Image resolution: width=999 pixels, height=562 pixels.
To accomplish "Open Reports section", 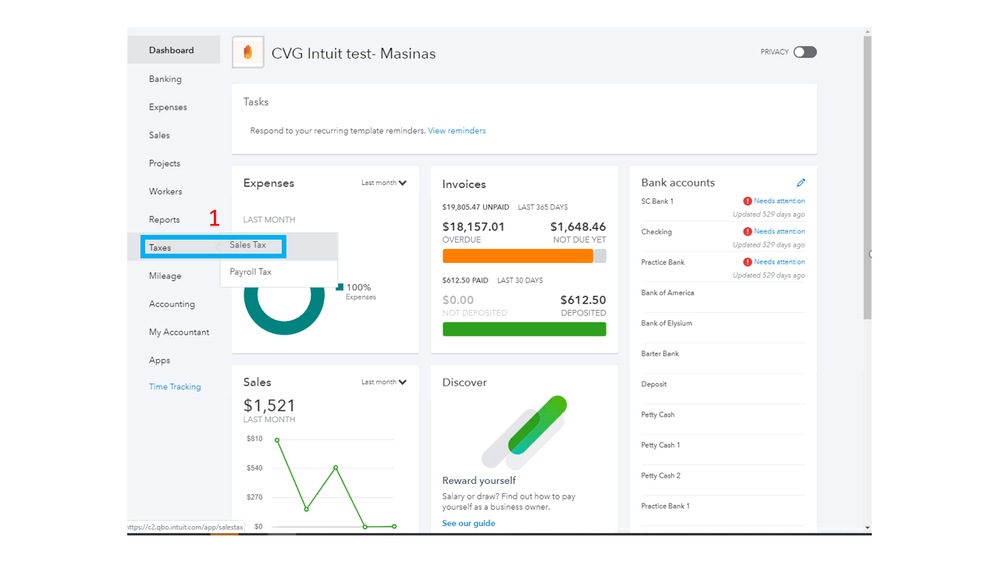I will [x=164, y=219].
